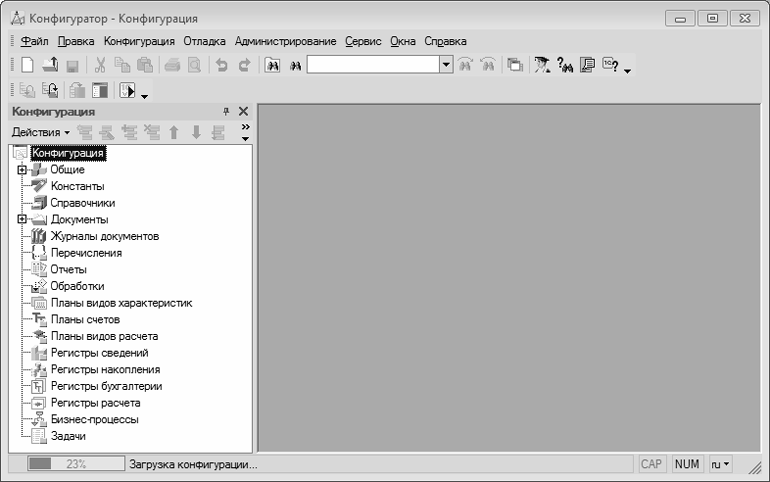Click the Константы tree icon
This screenshot has width=770, height=482.
pos(39,186)
